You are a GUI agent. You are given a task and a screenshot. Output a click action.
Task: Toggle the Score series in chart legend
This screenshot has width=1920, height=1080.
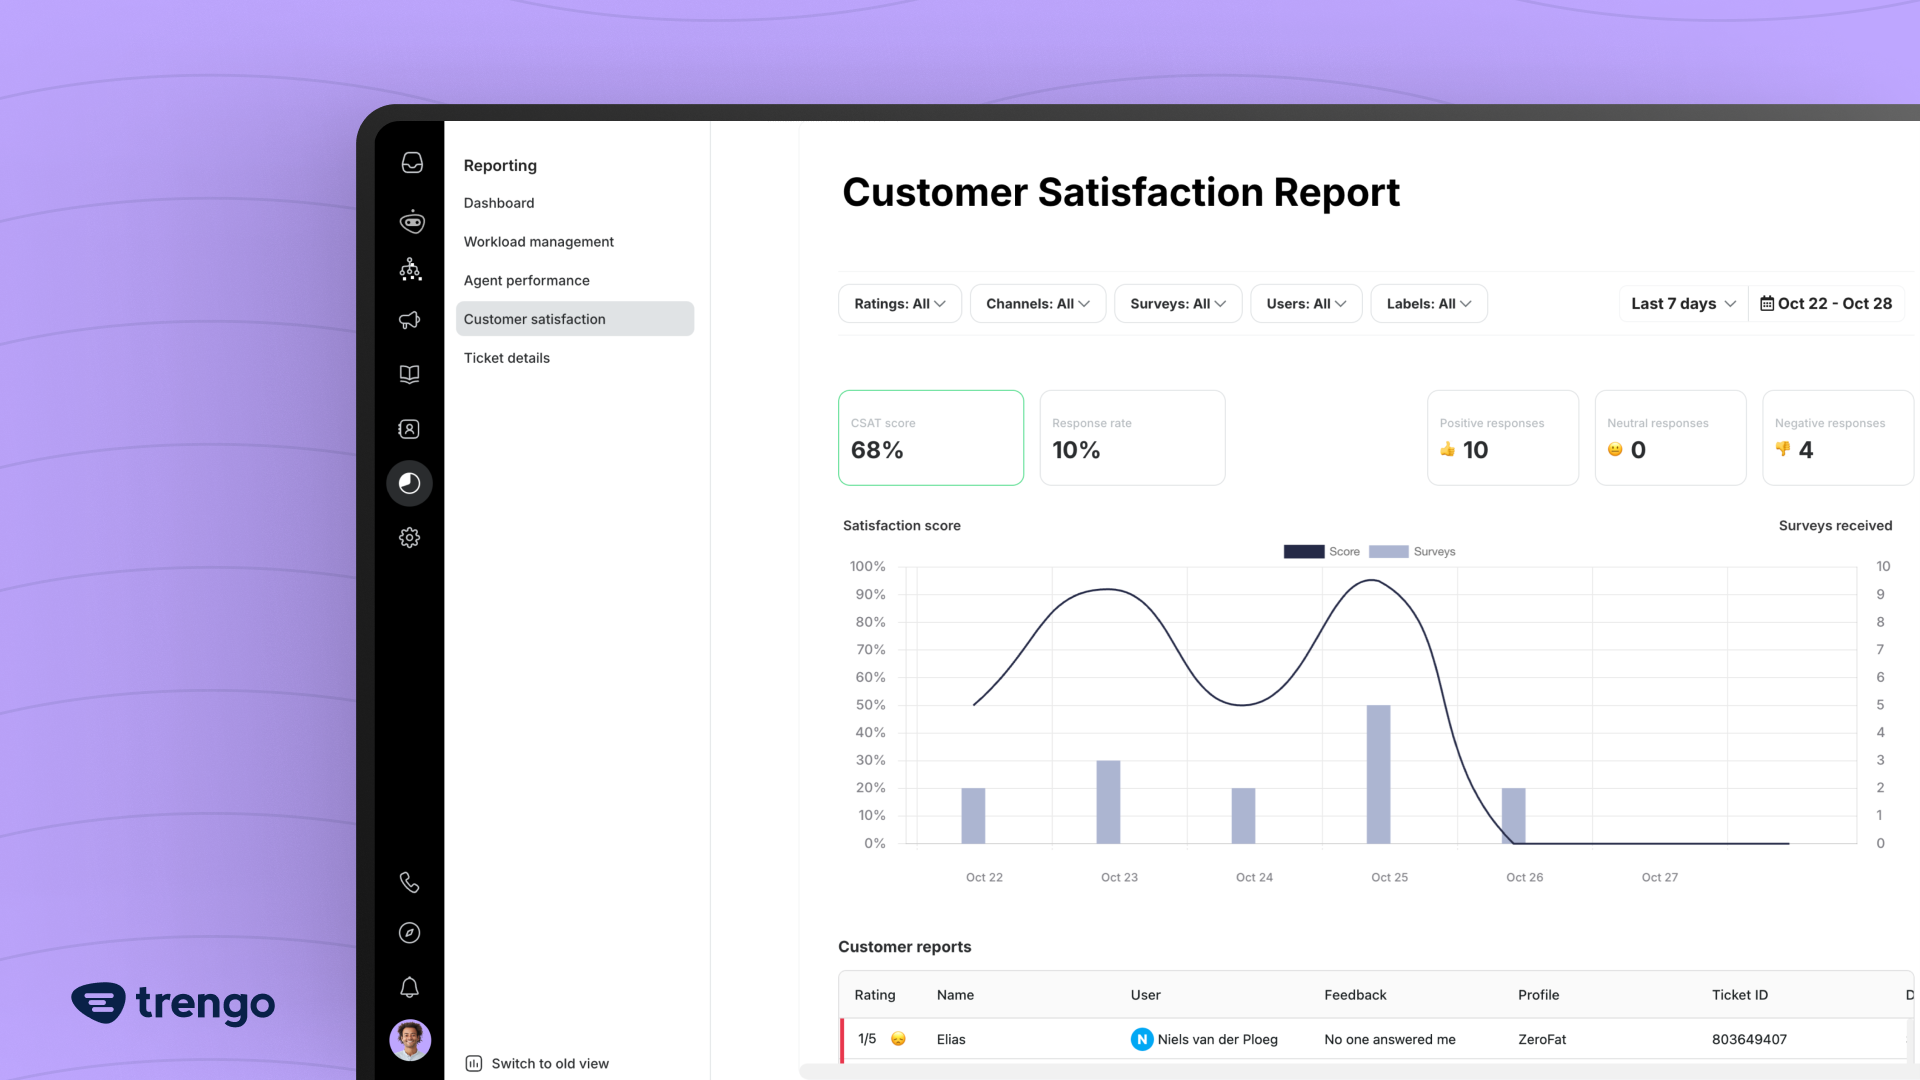[1321, 552]
